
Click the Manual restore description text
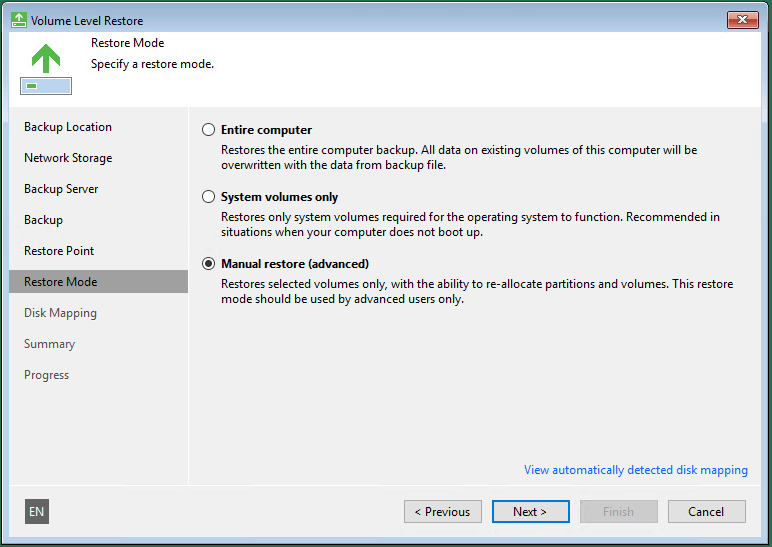(x=477, y=291)
